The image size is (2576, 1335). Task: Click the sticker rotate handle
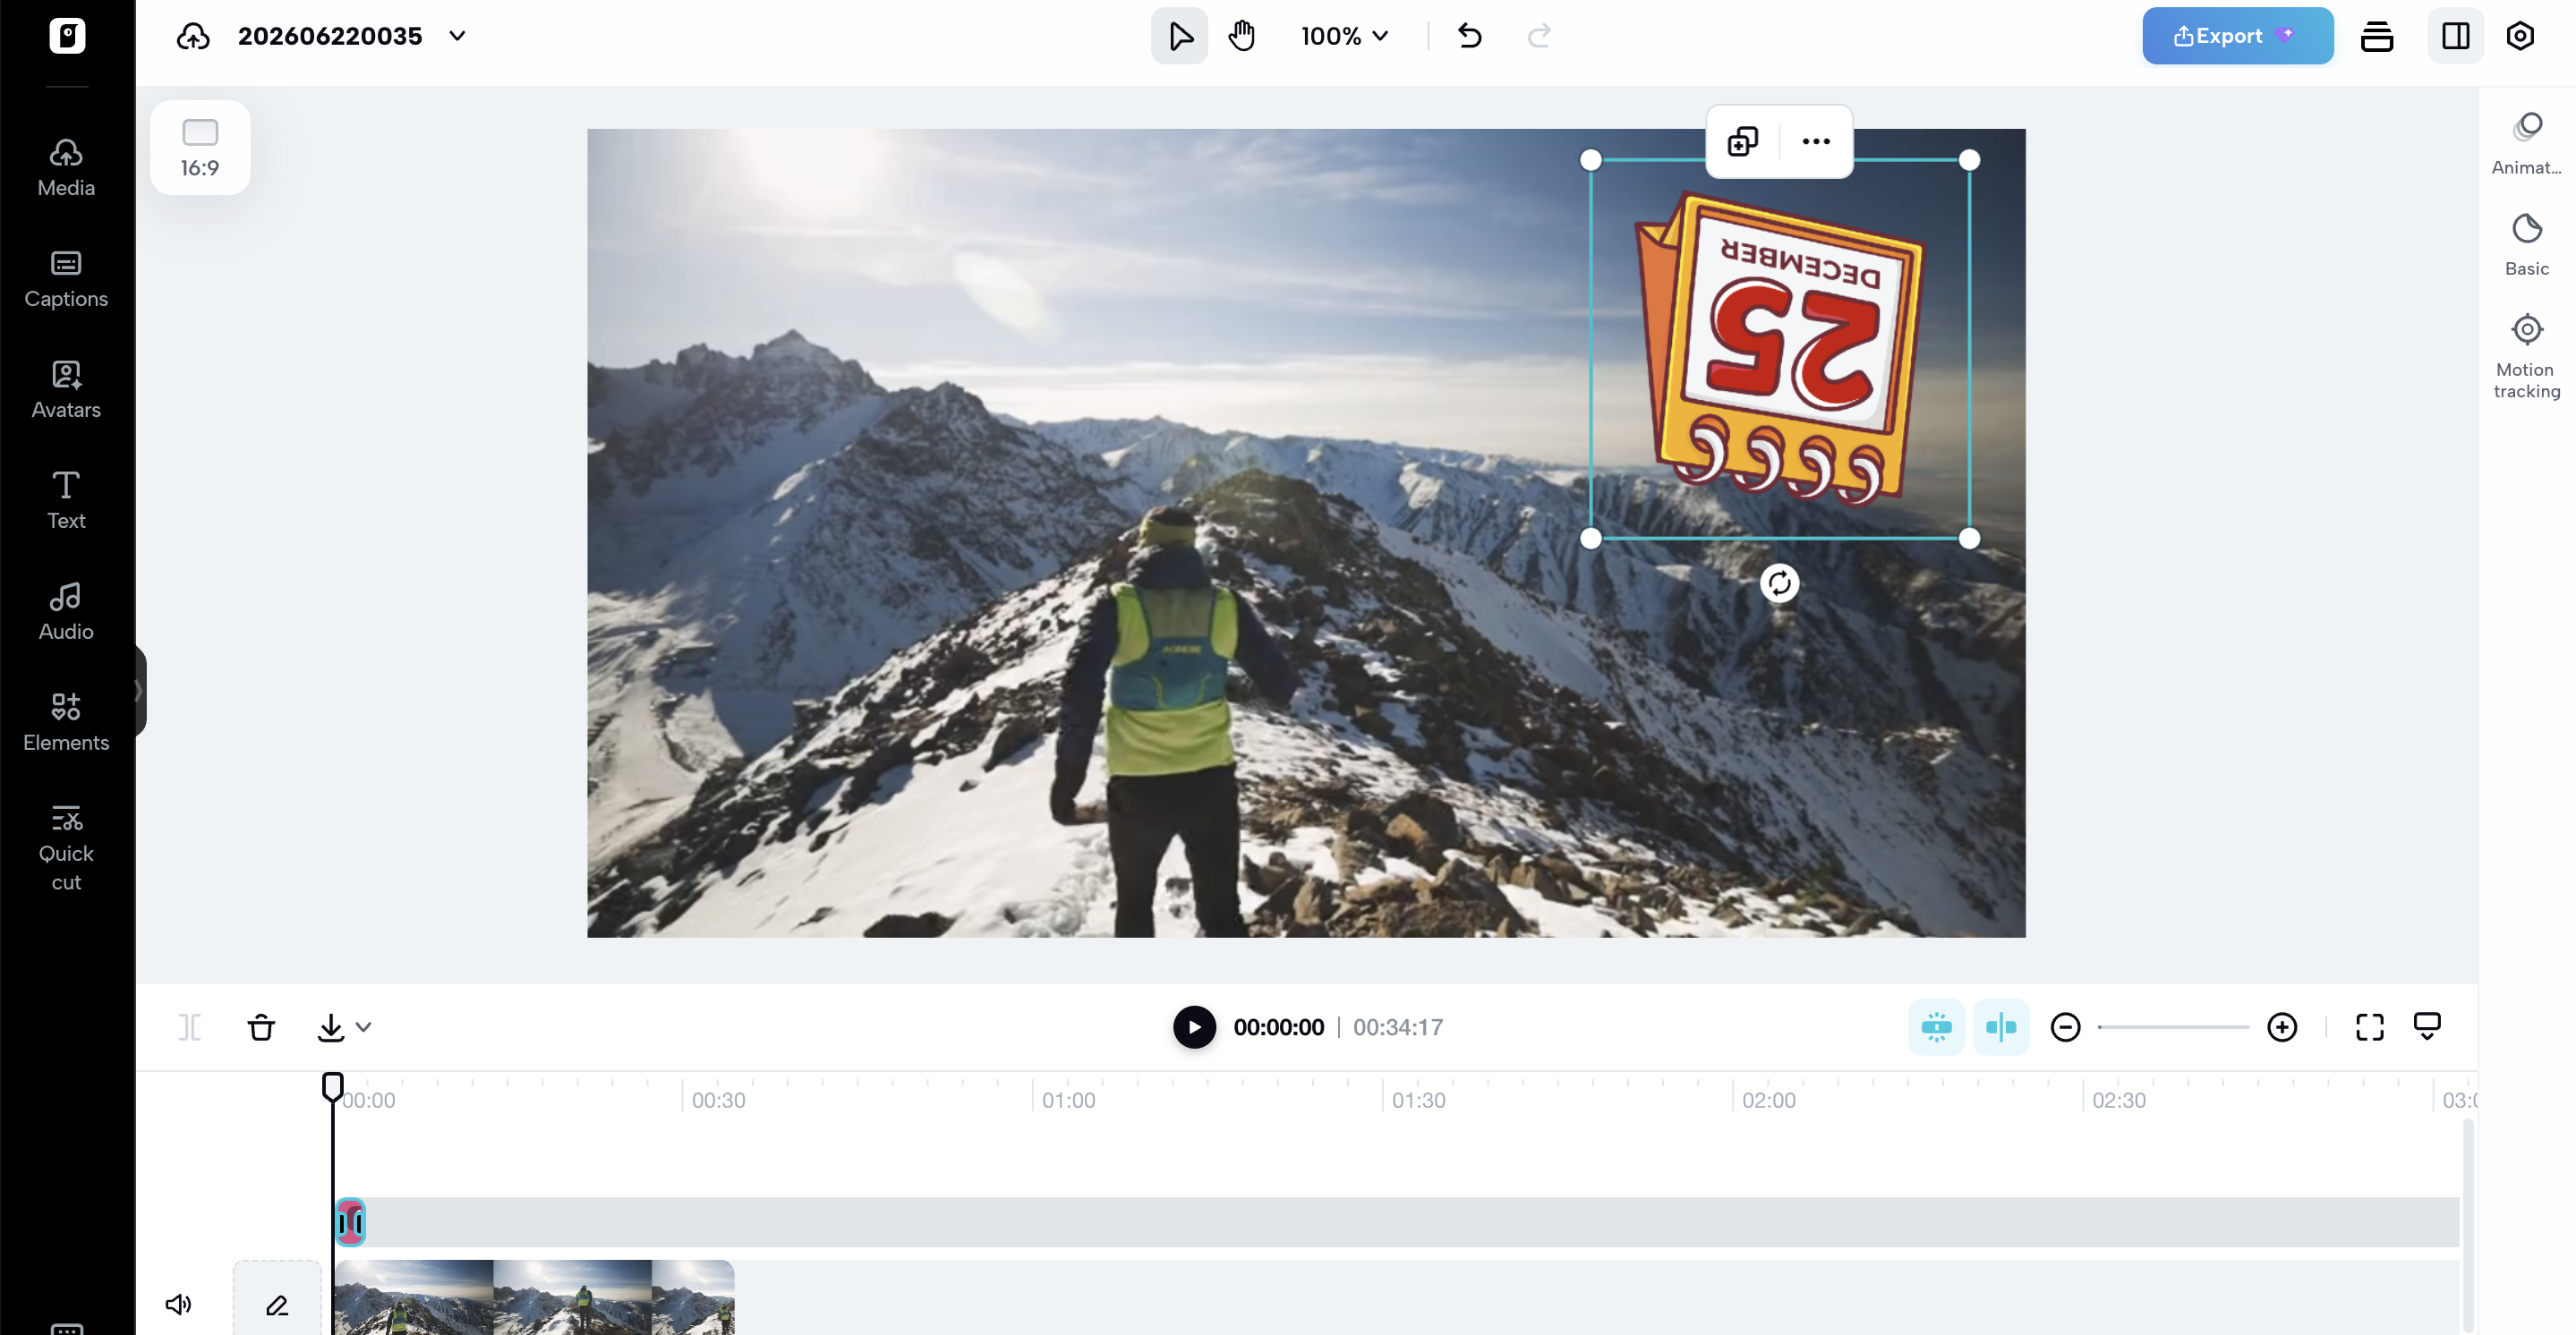tap(1779, 583)
